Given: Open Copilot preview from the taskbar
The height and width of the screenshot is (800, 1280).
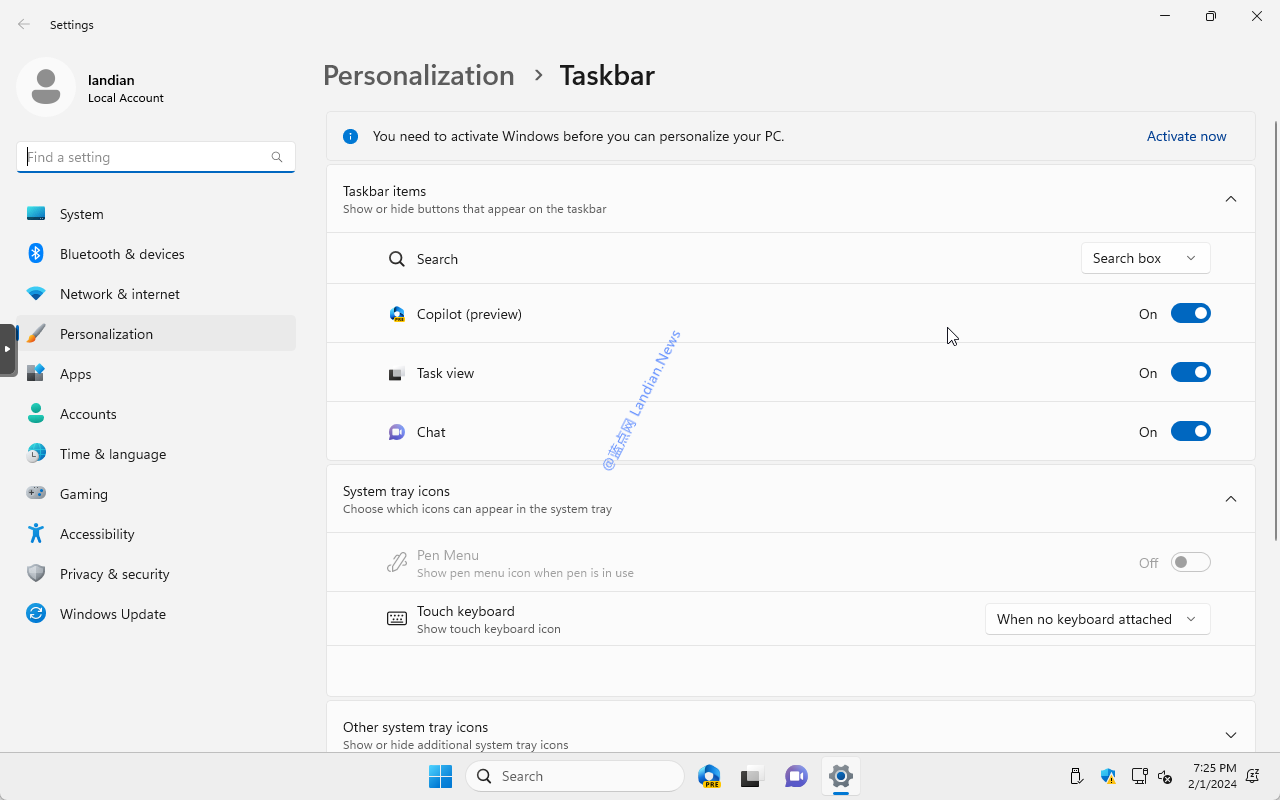Looking at the screenshot, I should (710, 776).
